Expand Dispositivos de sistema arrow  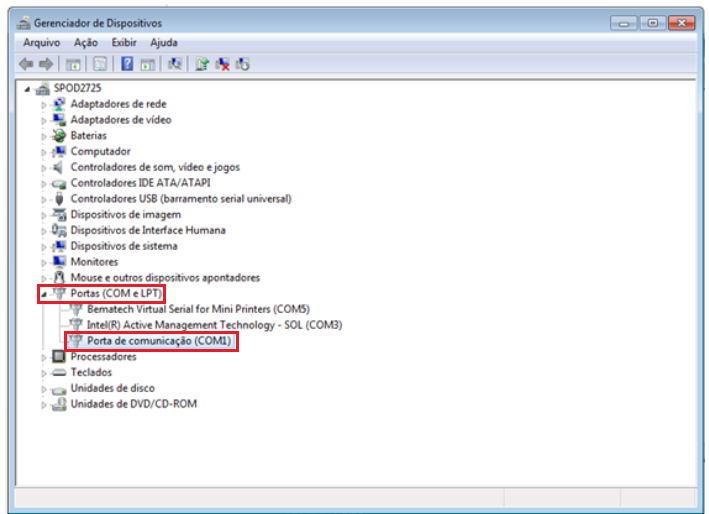(x=44, y=247)
